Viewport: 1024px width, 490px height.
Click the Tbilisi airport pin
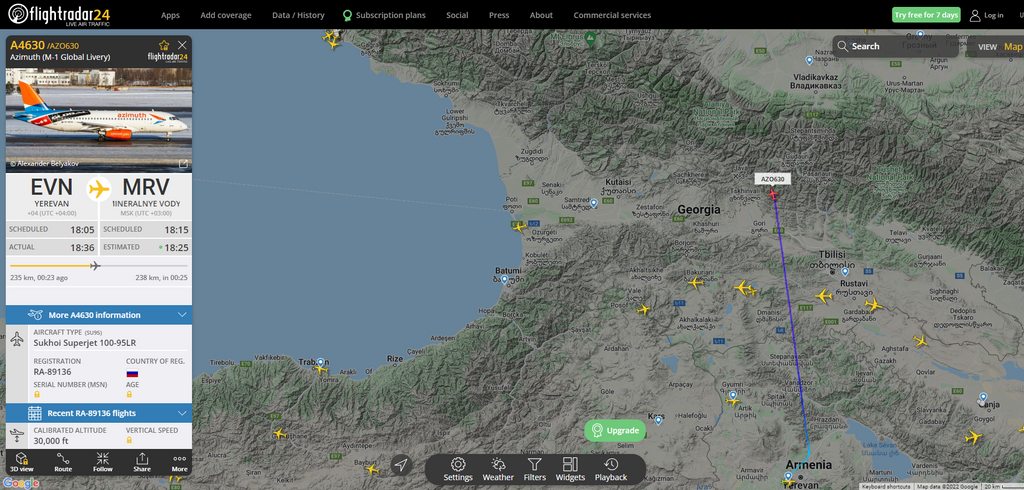[x=845, y=271]
